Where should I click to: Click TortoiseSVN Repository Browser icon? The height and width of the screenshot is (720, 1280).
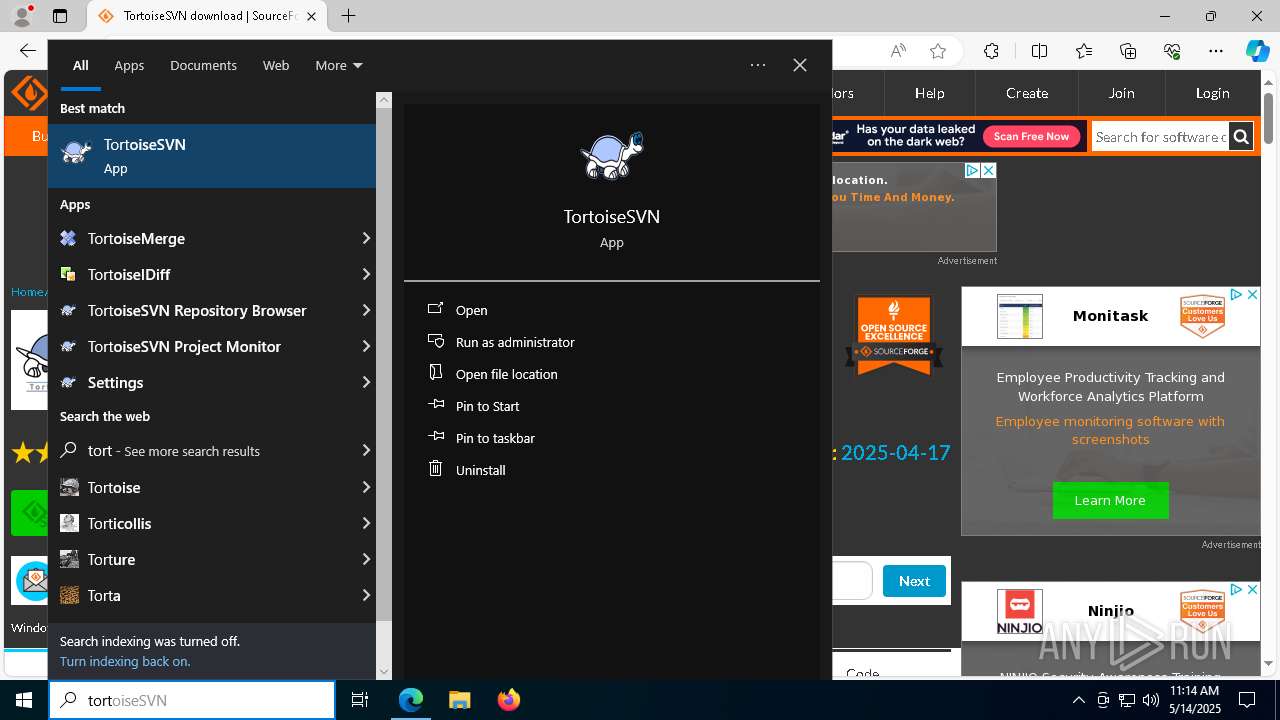pos(68,310)
